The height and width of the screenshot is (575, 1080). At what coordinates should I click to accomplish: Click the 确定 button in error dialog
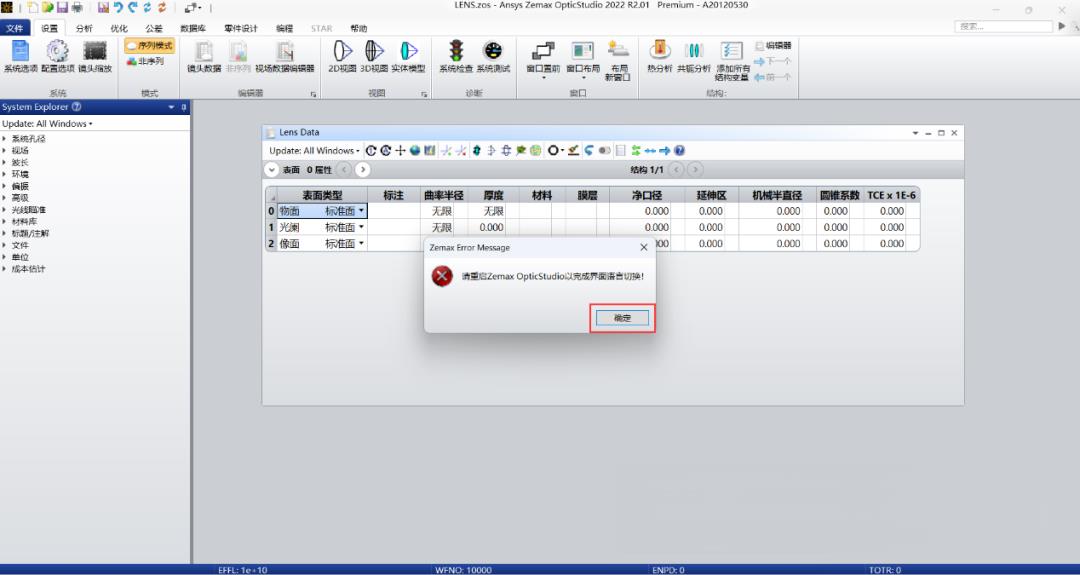[x=622, y=318]
